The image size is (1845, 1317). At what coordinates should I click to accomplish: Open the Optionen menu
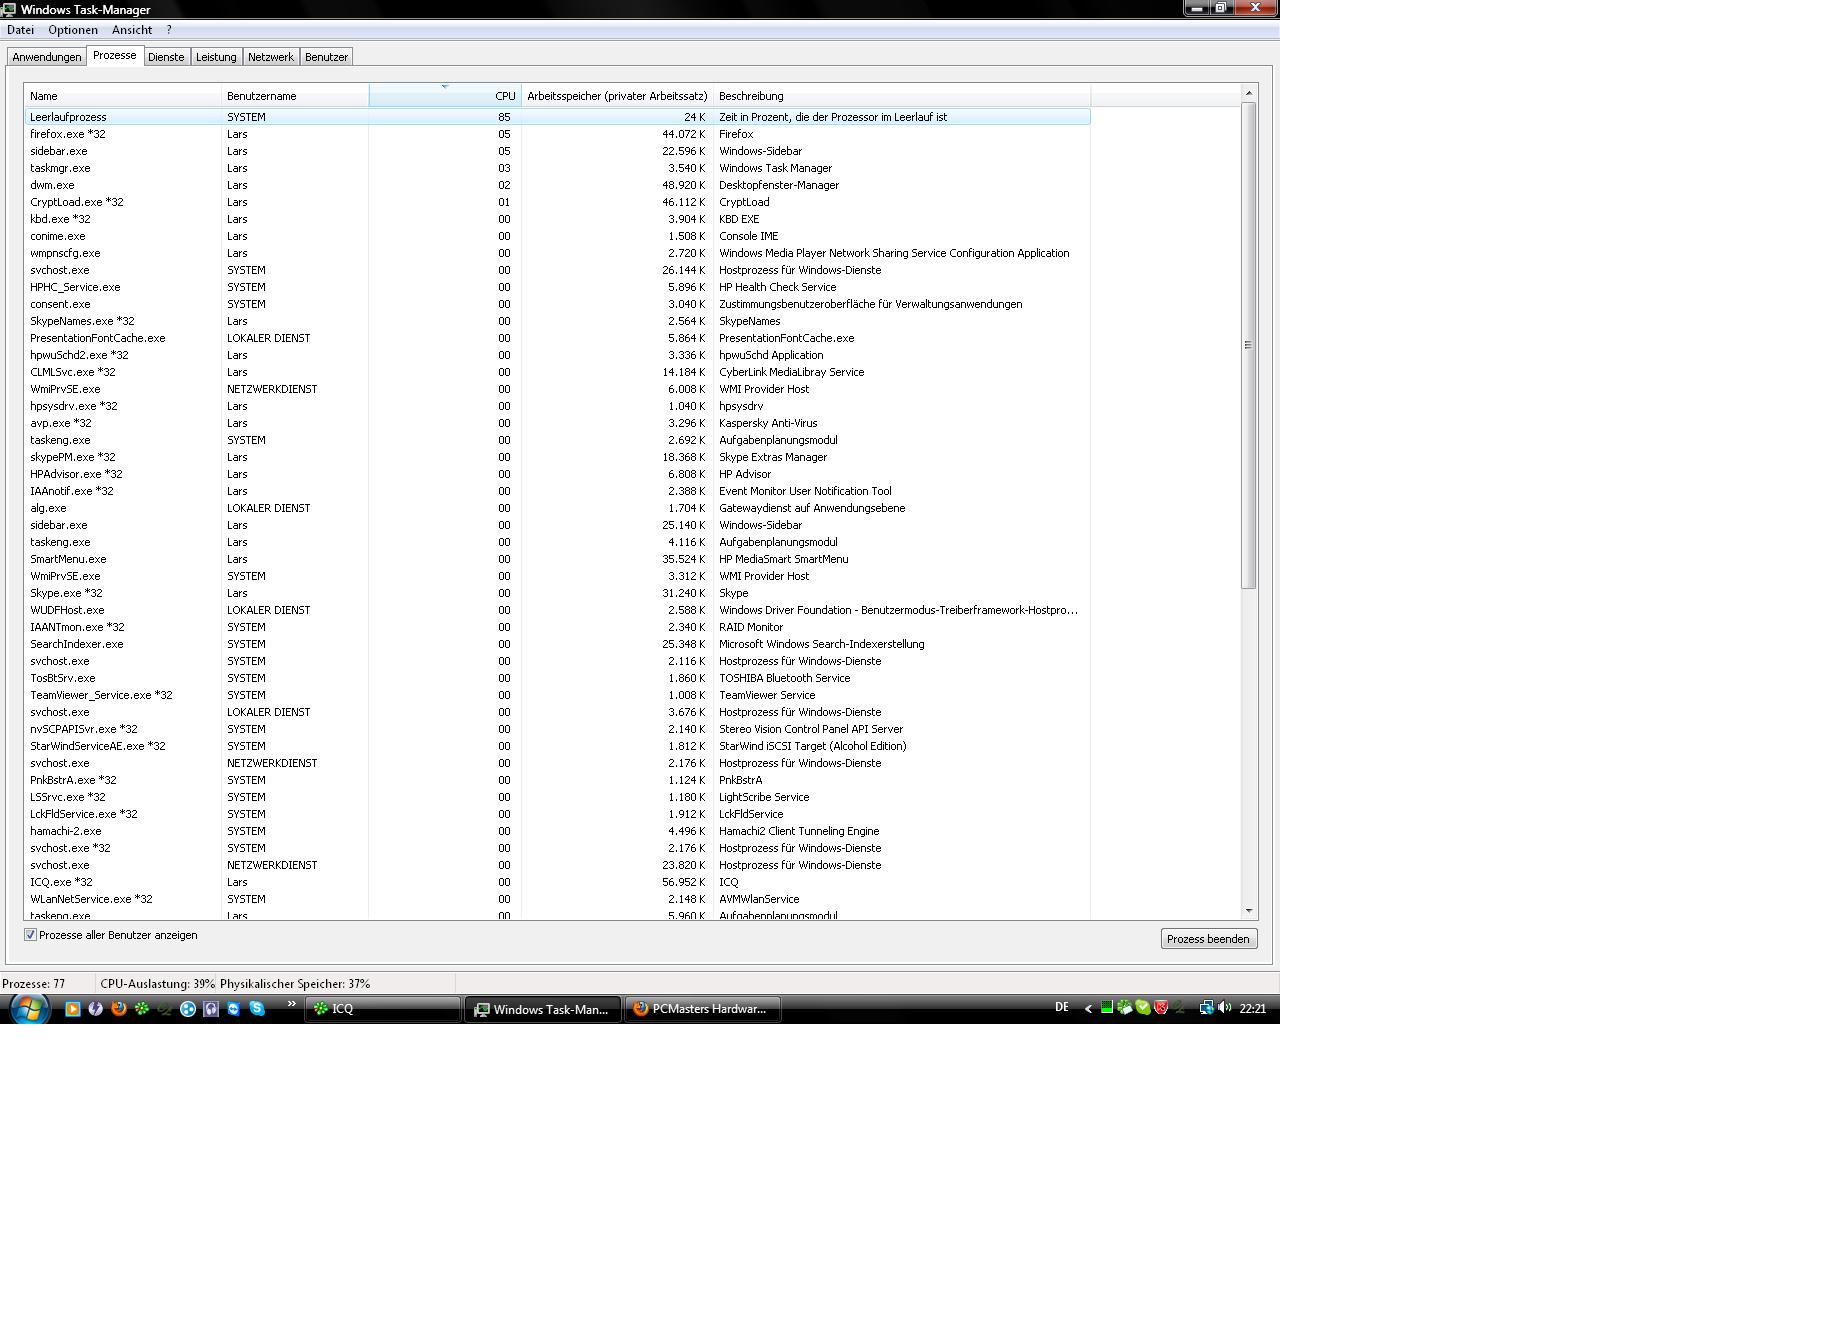point(73,30)
